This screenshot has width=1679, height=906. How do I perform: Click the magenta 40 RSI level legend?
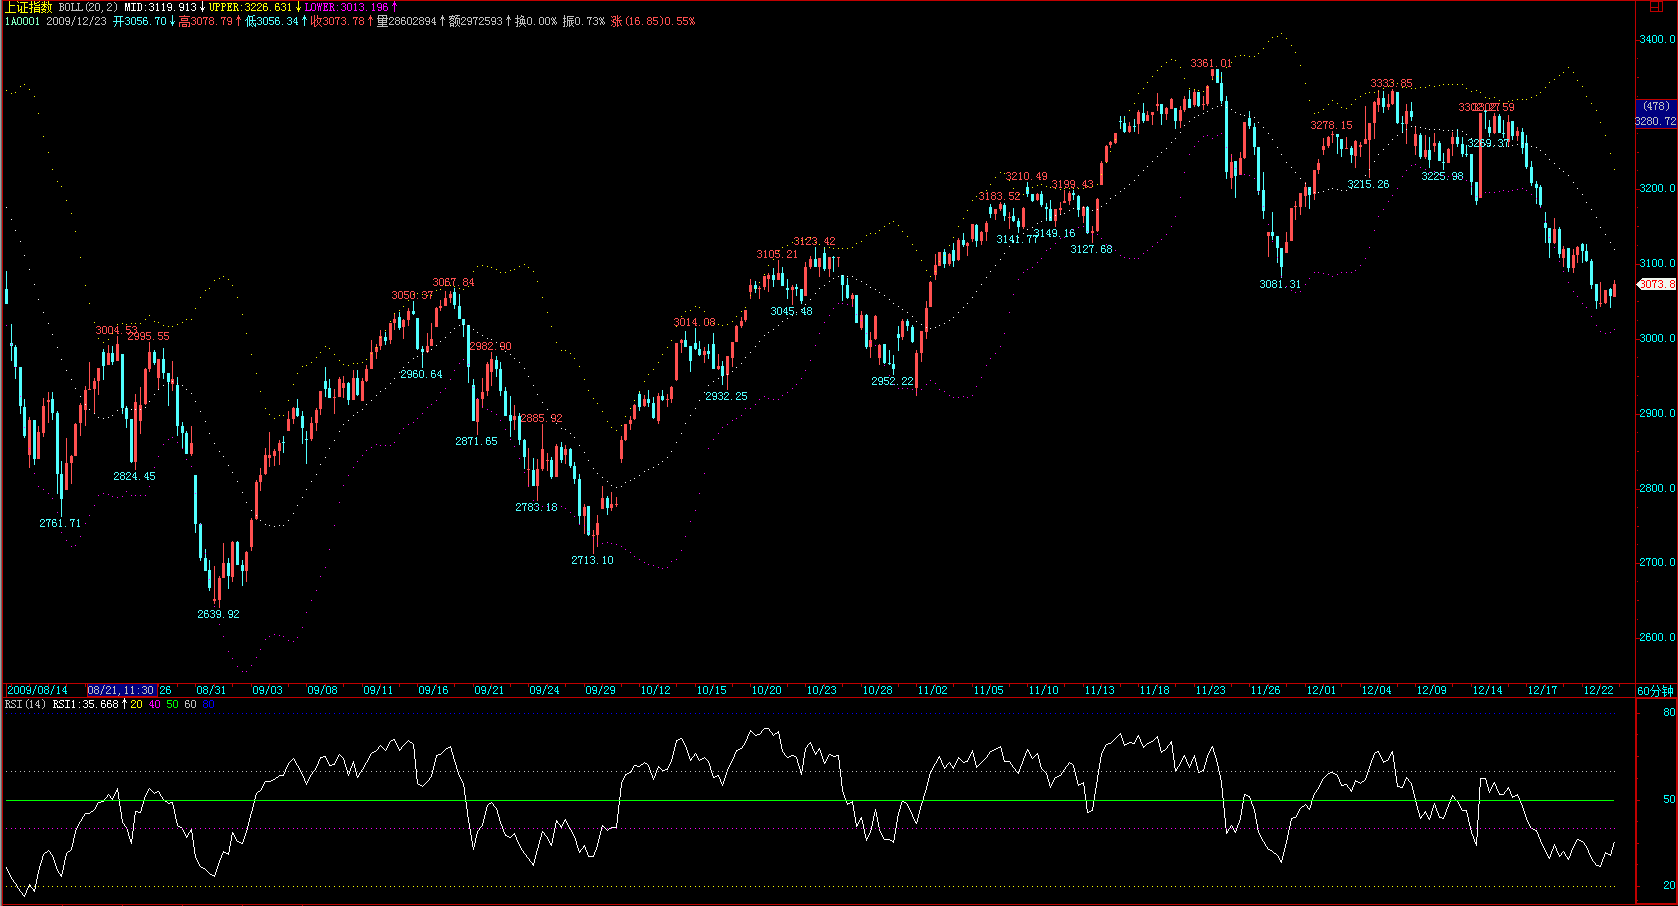pos(154,704)
